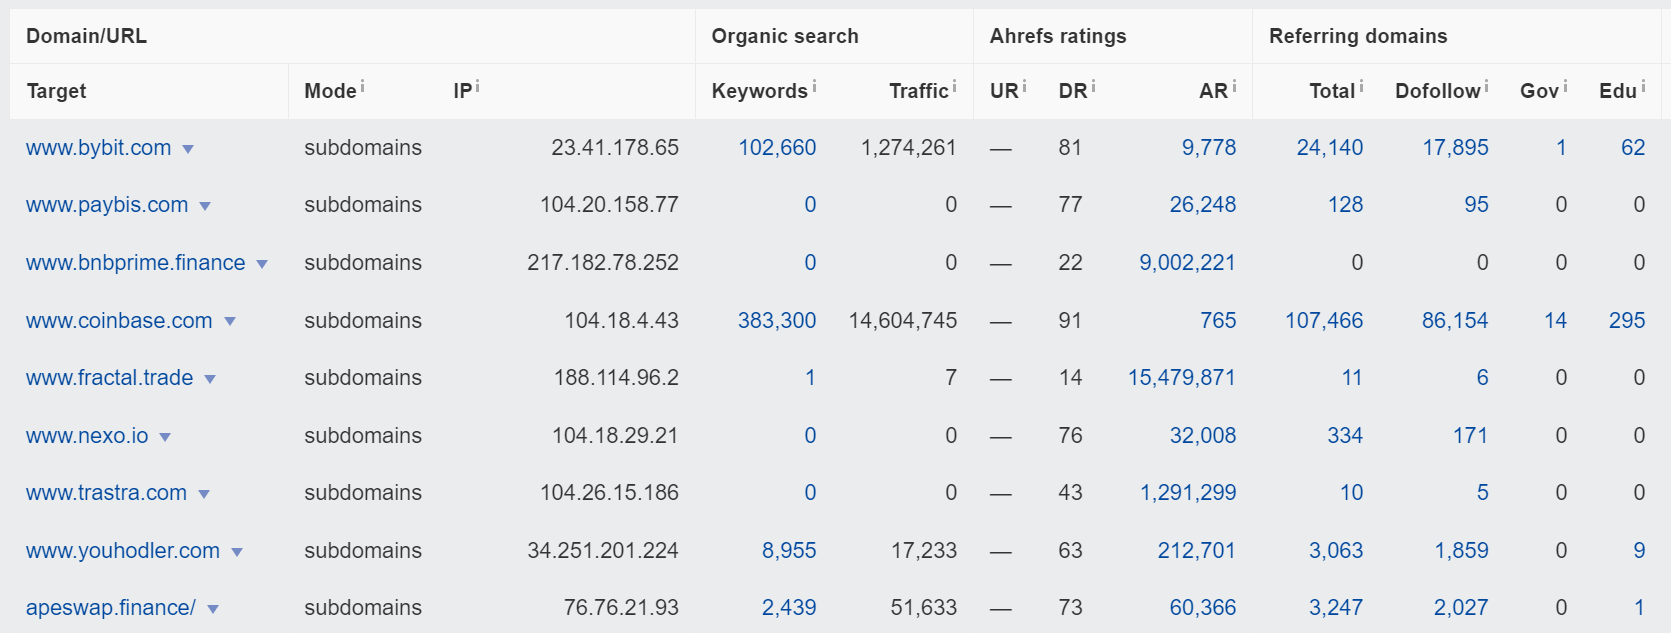Sort by the Dofollow column header
This screenshot has width=1671, height=633.
[1437, 91]
